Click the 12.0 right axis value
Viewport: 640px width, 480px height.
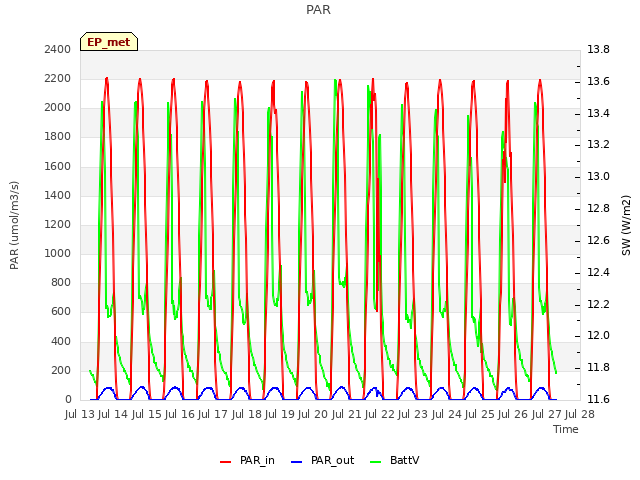[598, 336]
